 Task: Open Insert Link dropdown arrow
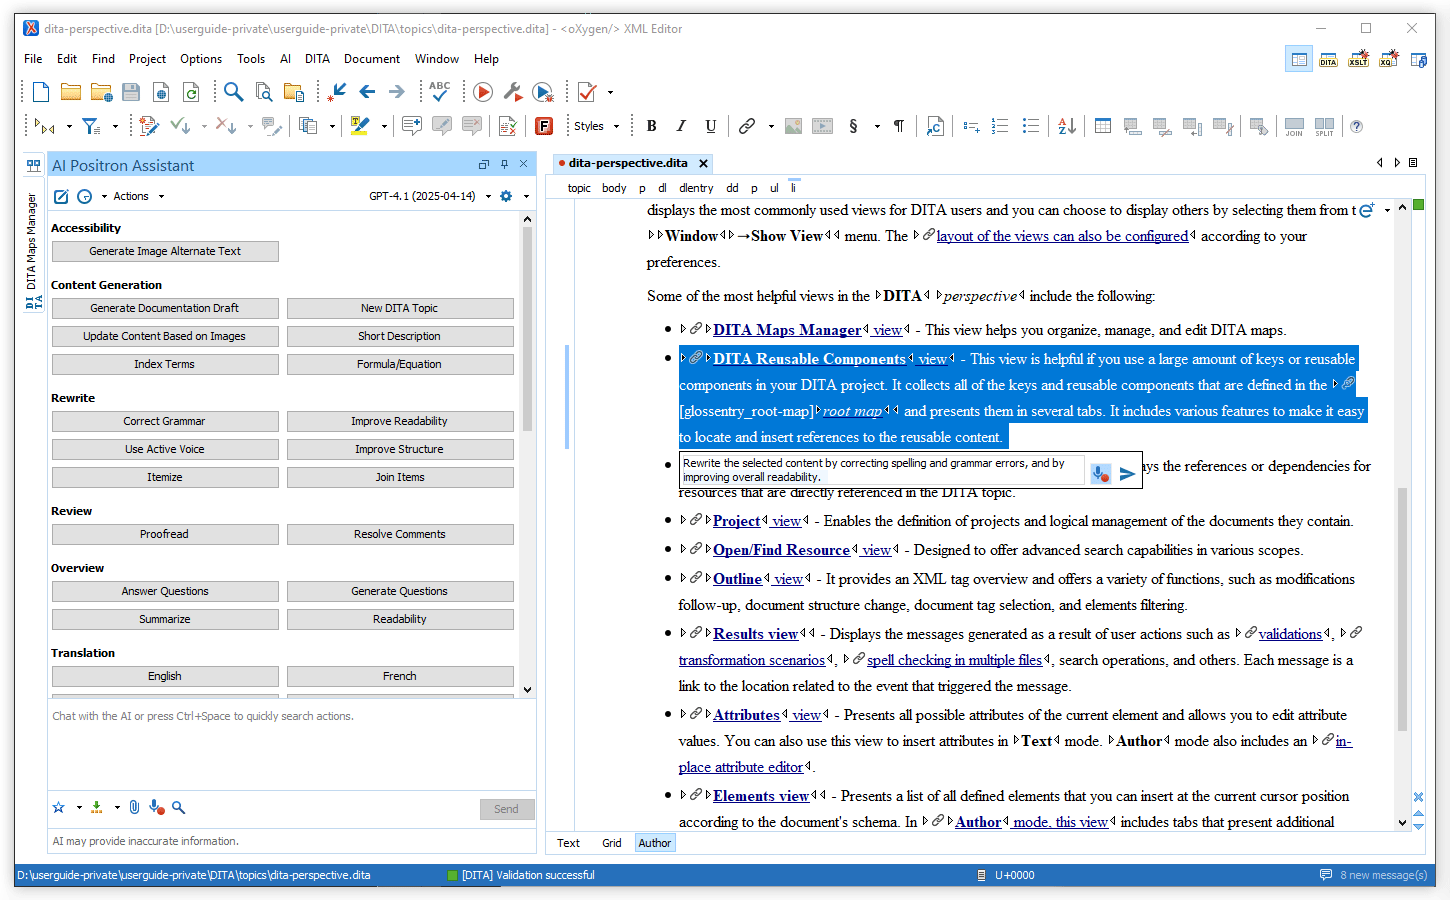click(771, 126)
